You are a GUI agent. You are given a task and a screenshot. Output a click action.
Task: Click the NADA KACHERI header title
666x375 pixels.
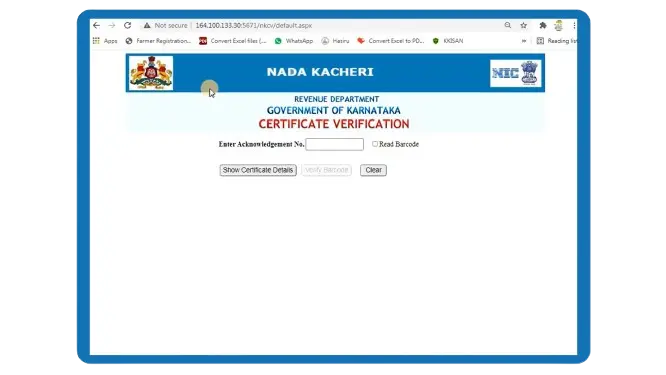tap(320, 72)
